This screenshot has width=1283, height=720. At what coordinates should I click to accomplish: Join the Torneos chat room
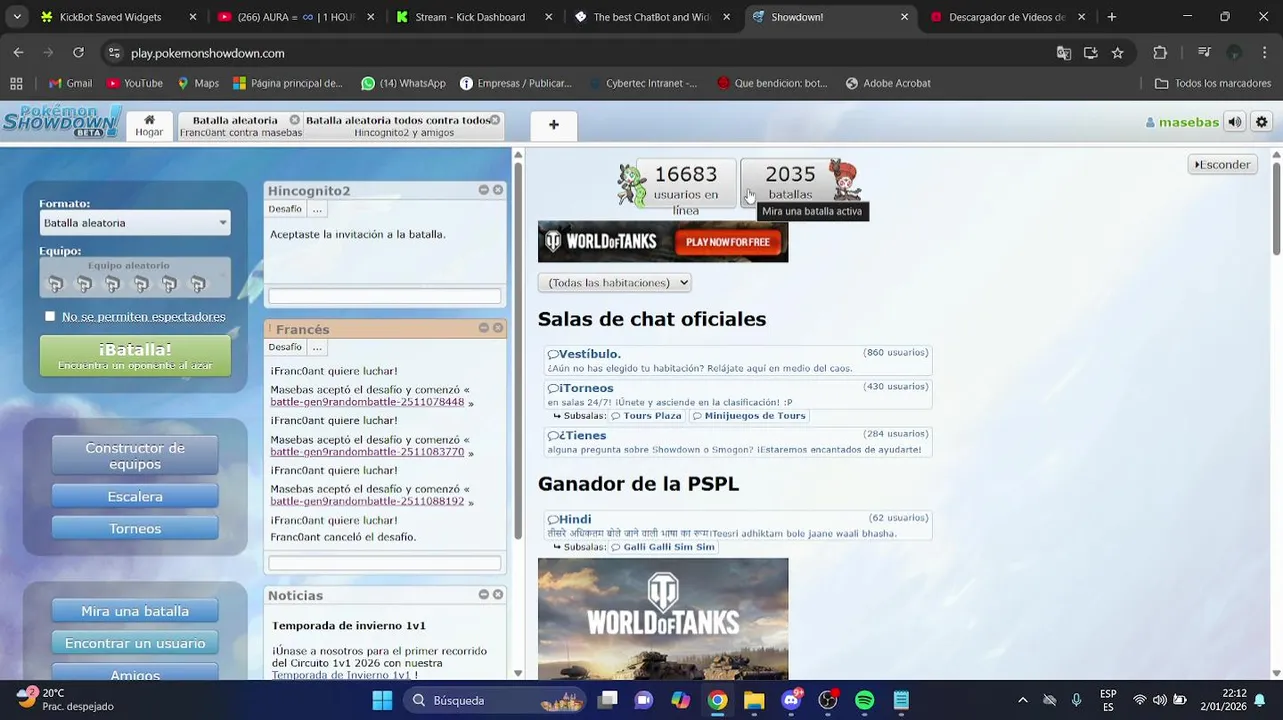click(x=738, y=394)
